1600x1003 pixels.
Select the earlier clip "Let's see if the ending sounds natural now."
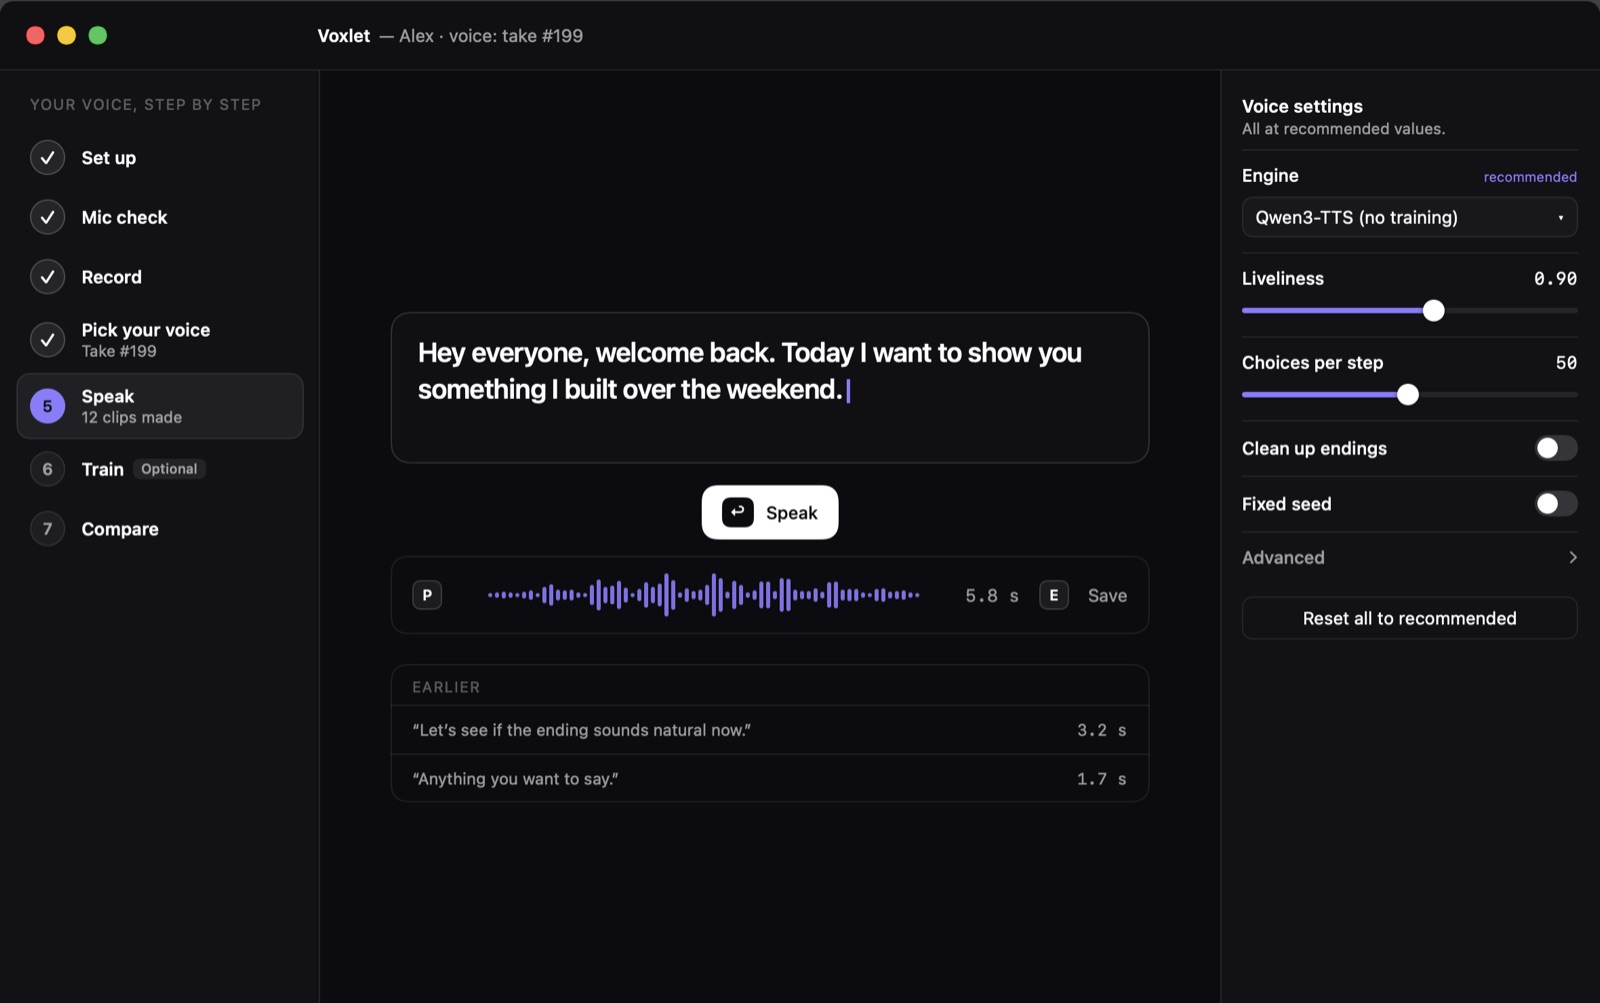[x=770, y=730]
